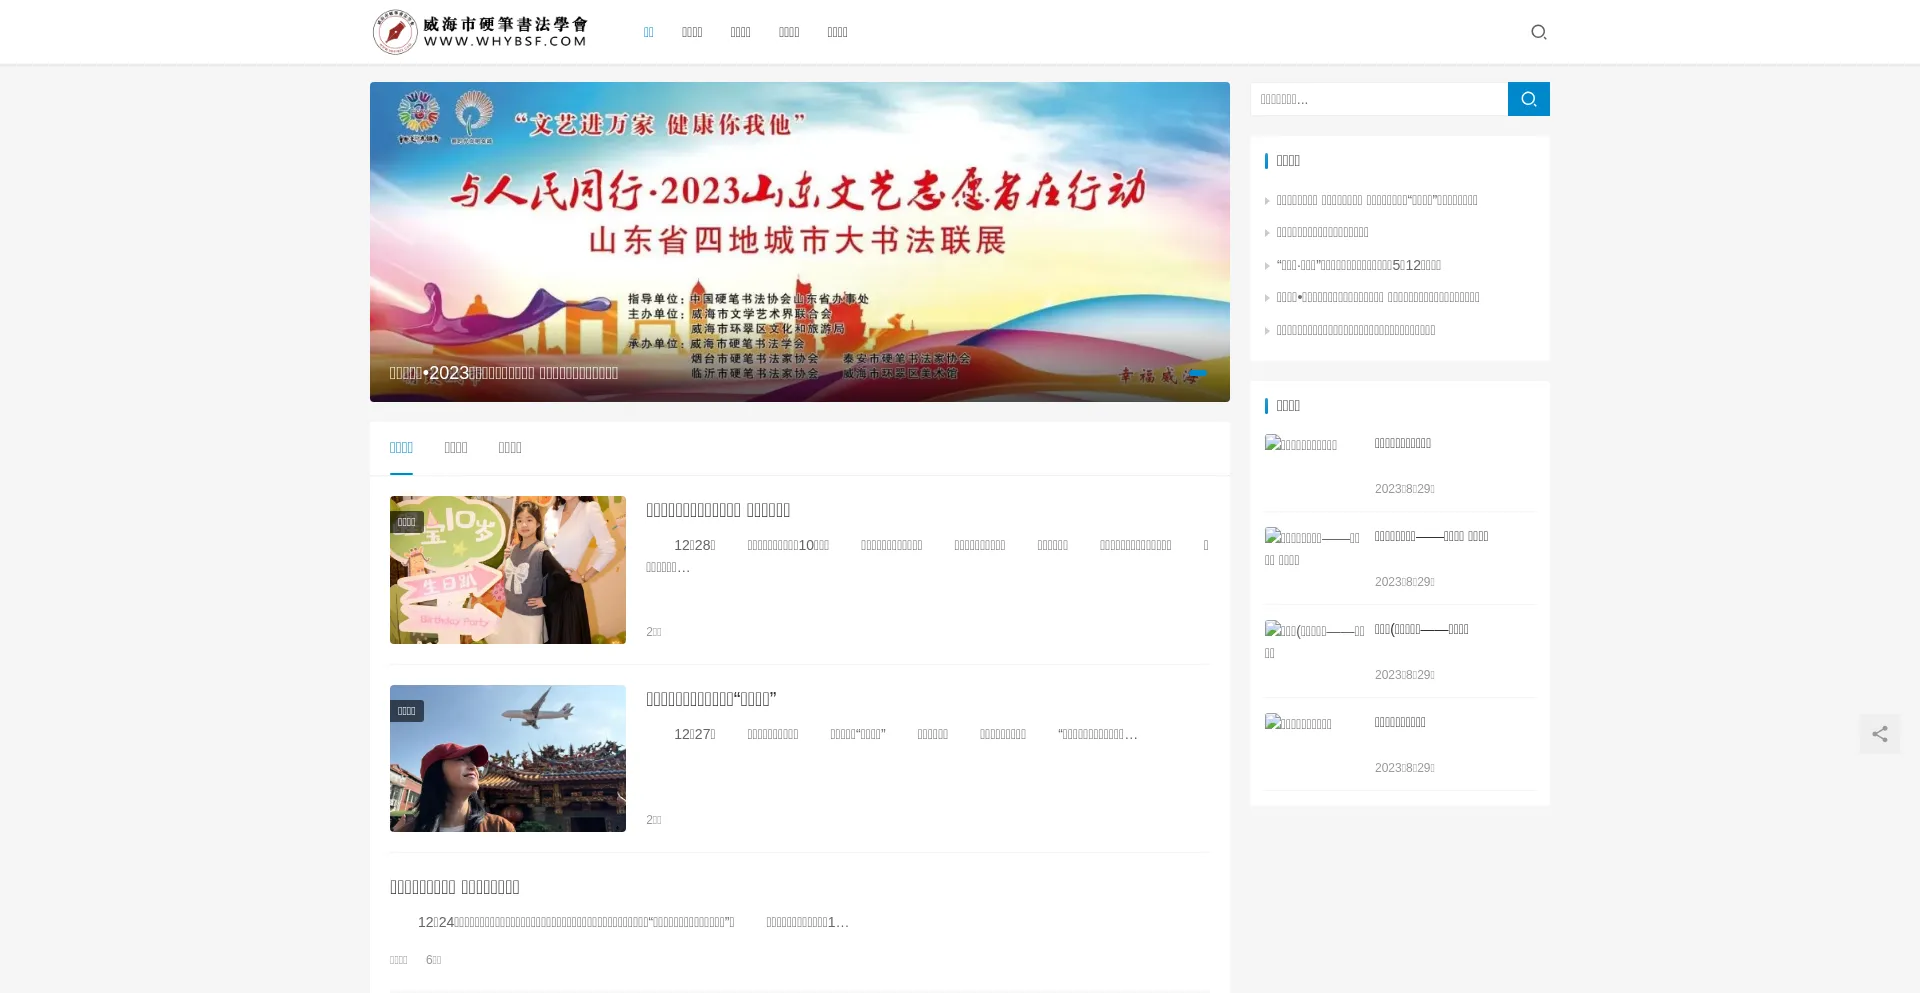
Task: Click the blue carousel indicator on the banner
Action: 1197,373
